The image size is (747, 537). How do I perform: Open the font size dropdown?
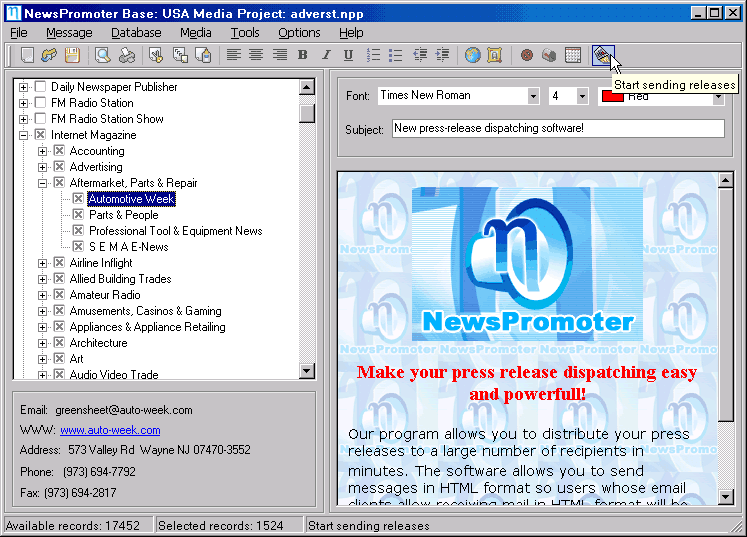click(x=582, y=96)
